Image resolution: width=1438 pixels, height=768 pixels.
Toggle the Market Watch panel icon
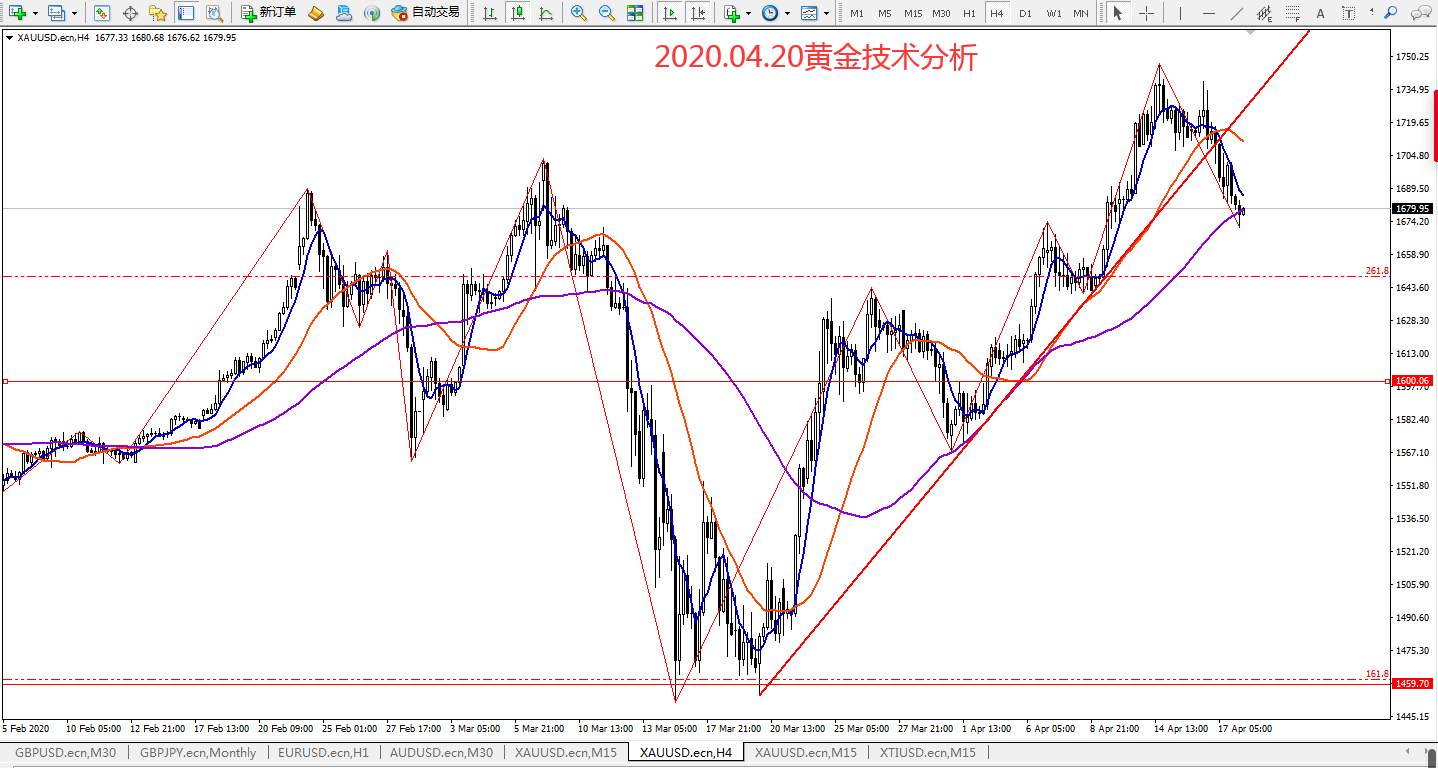click(x=101, y=13)
